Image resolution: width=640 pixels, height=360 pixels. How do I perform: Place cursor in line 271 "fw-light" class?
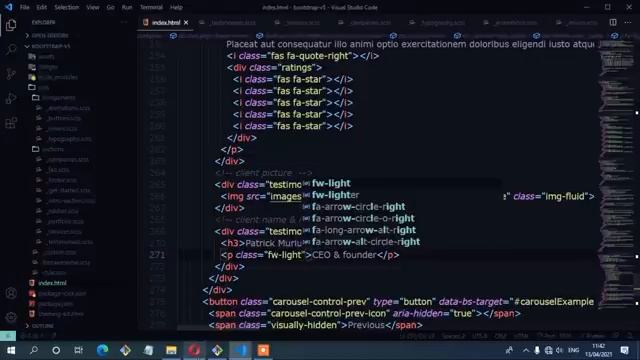[283, 255]
